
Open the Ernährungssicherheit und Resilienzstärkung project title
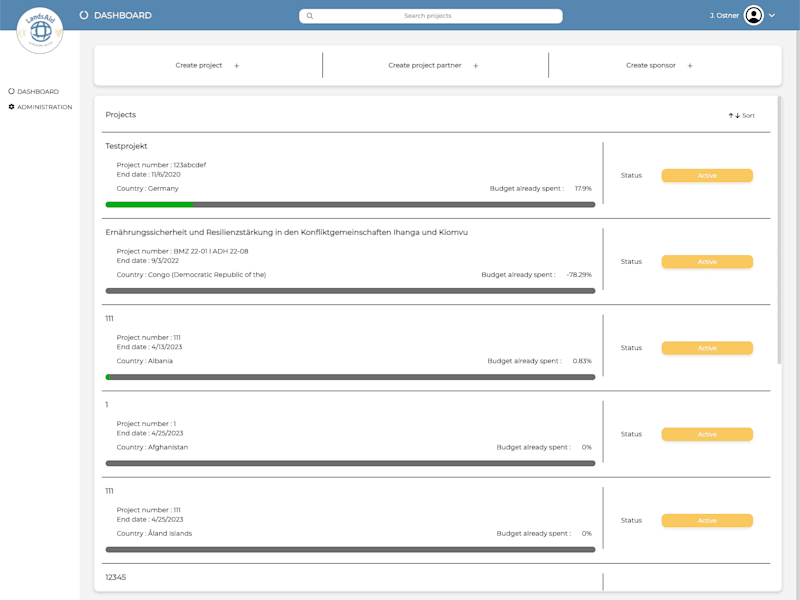point(286,232)
